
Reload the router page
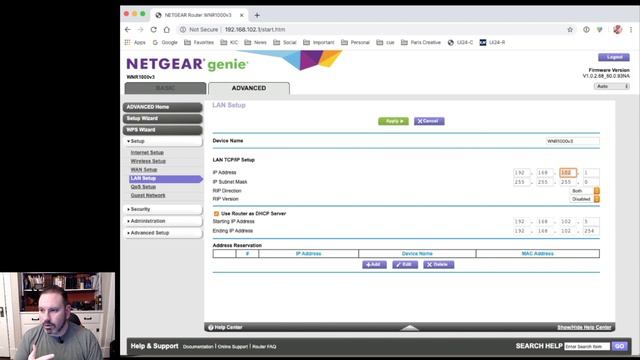tap(153, 29)
